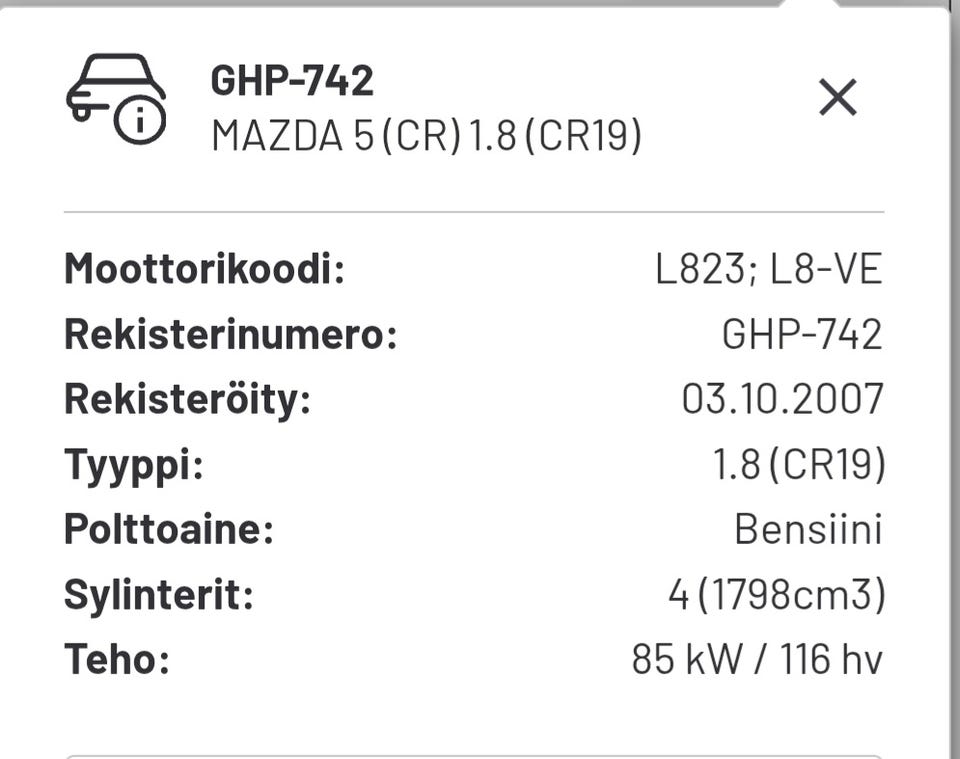
Task: Select the Bensiini fuel value
Action: (808, 529)
